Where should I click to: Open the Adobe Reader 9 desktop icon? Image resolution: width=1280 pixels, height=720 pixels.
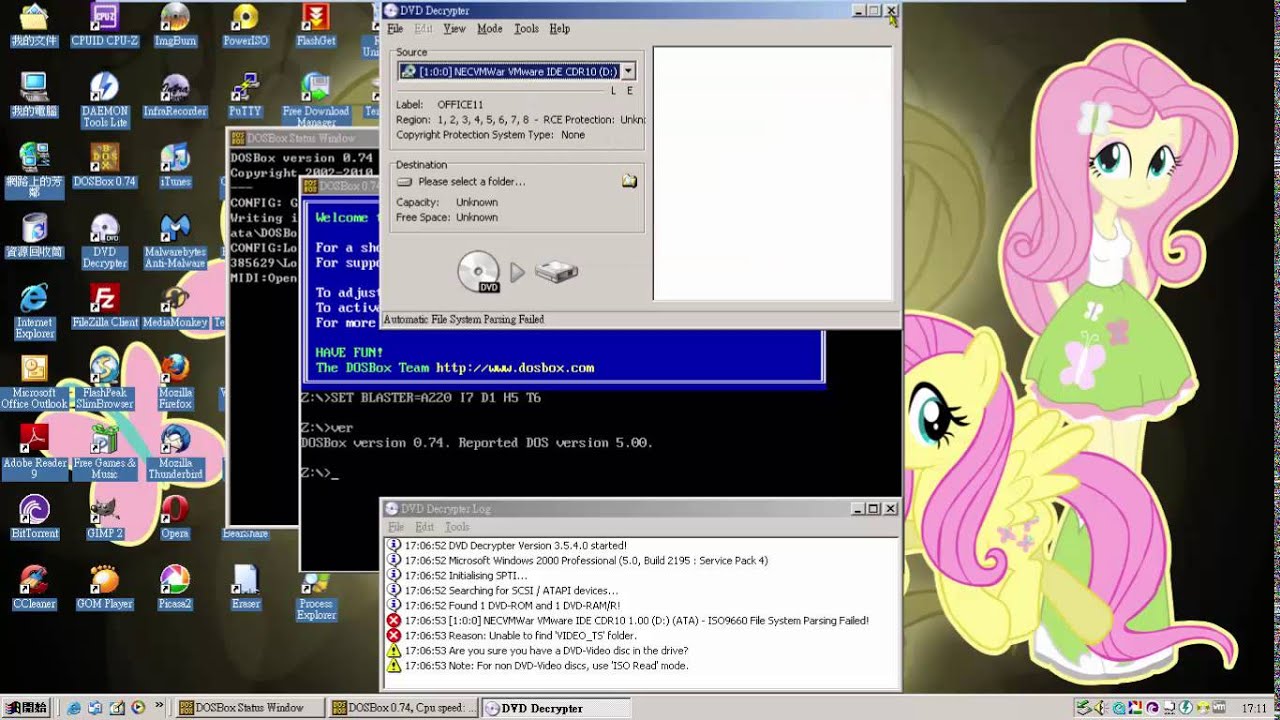coord(35,452)
